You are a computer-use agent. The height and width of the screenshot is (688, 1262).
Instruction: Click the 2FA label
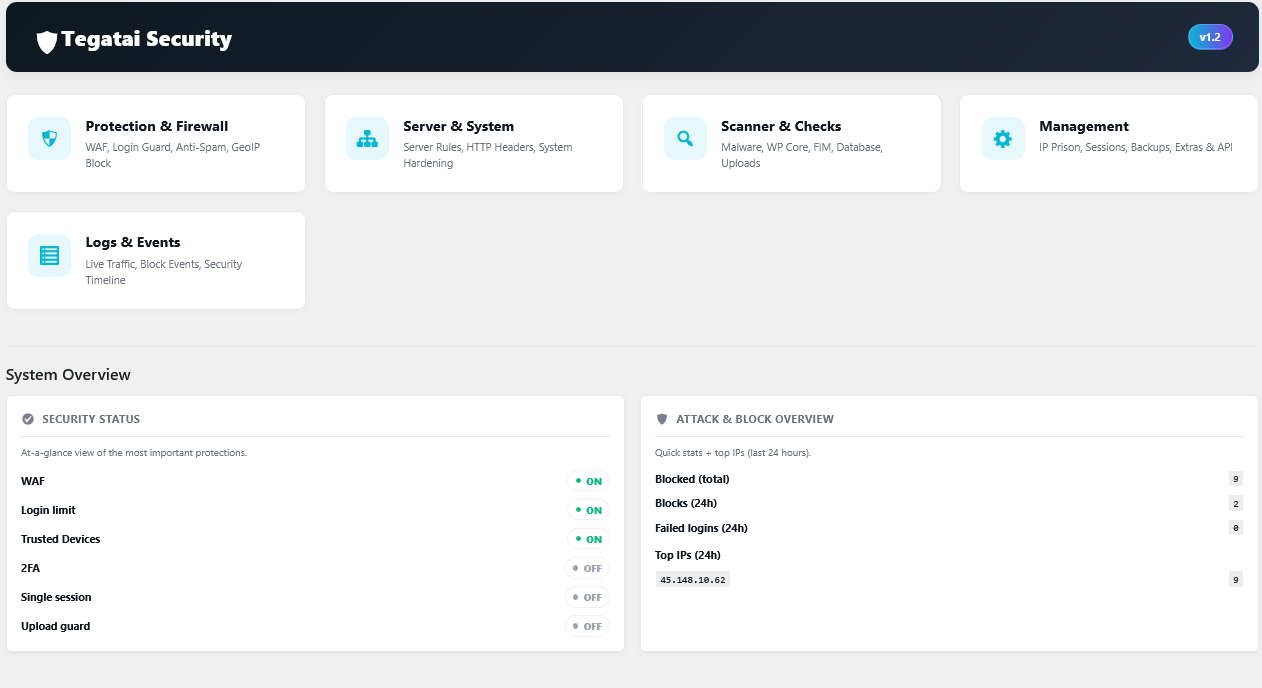[30, 568]
